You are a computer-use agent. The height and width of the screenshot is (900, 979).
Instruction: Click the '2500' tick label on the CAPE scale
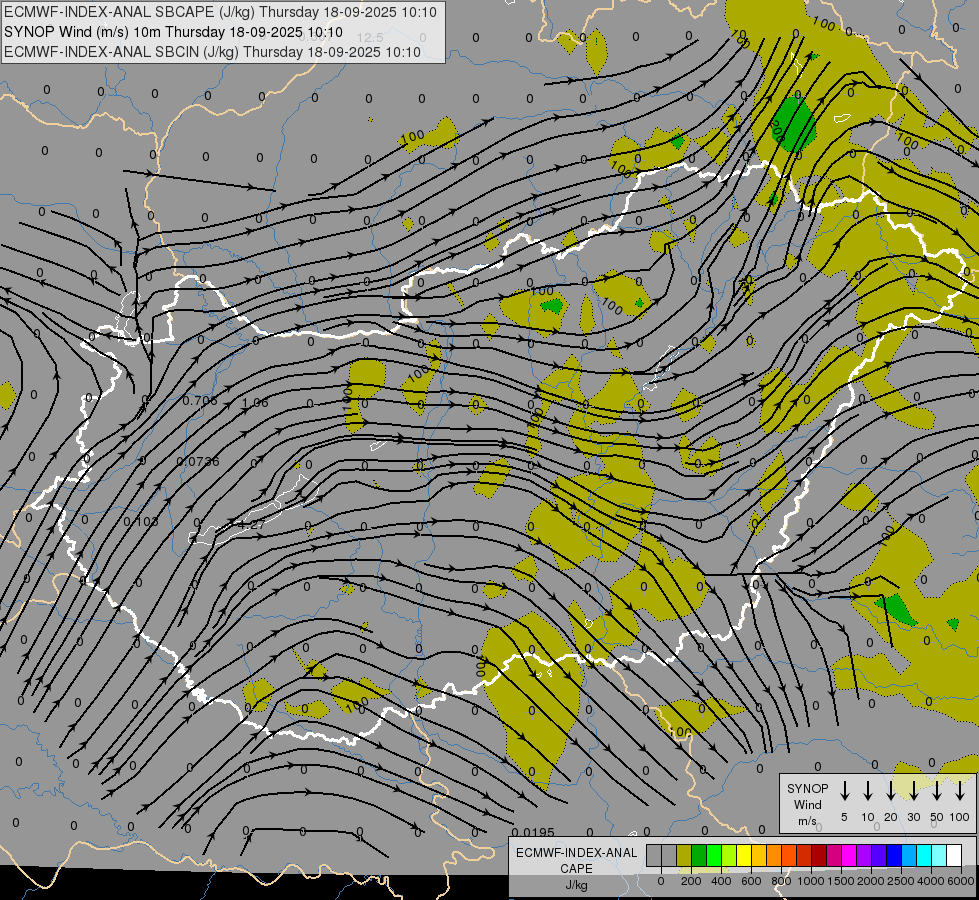901,881
